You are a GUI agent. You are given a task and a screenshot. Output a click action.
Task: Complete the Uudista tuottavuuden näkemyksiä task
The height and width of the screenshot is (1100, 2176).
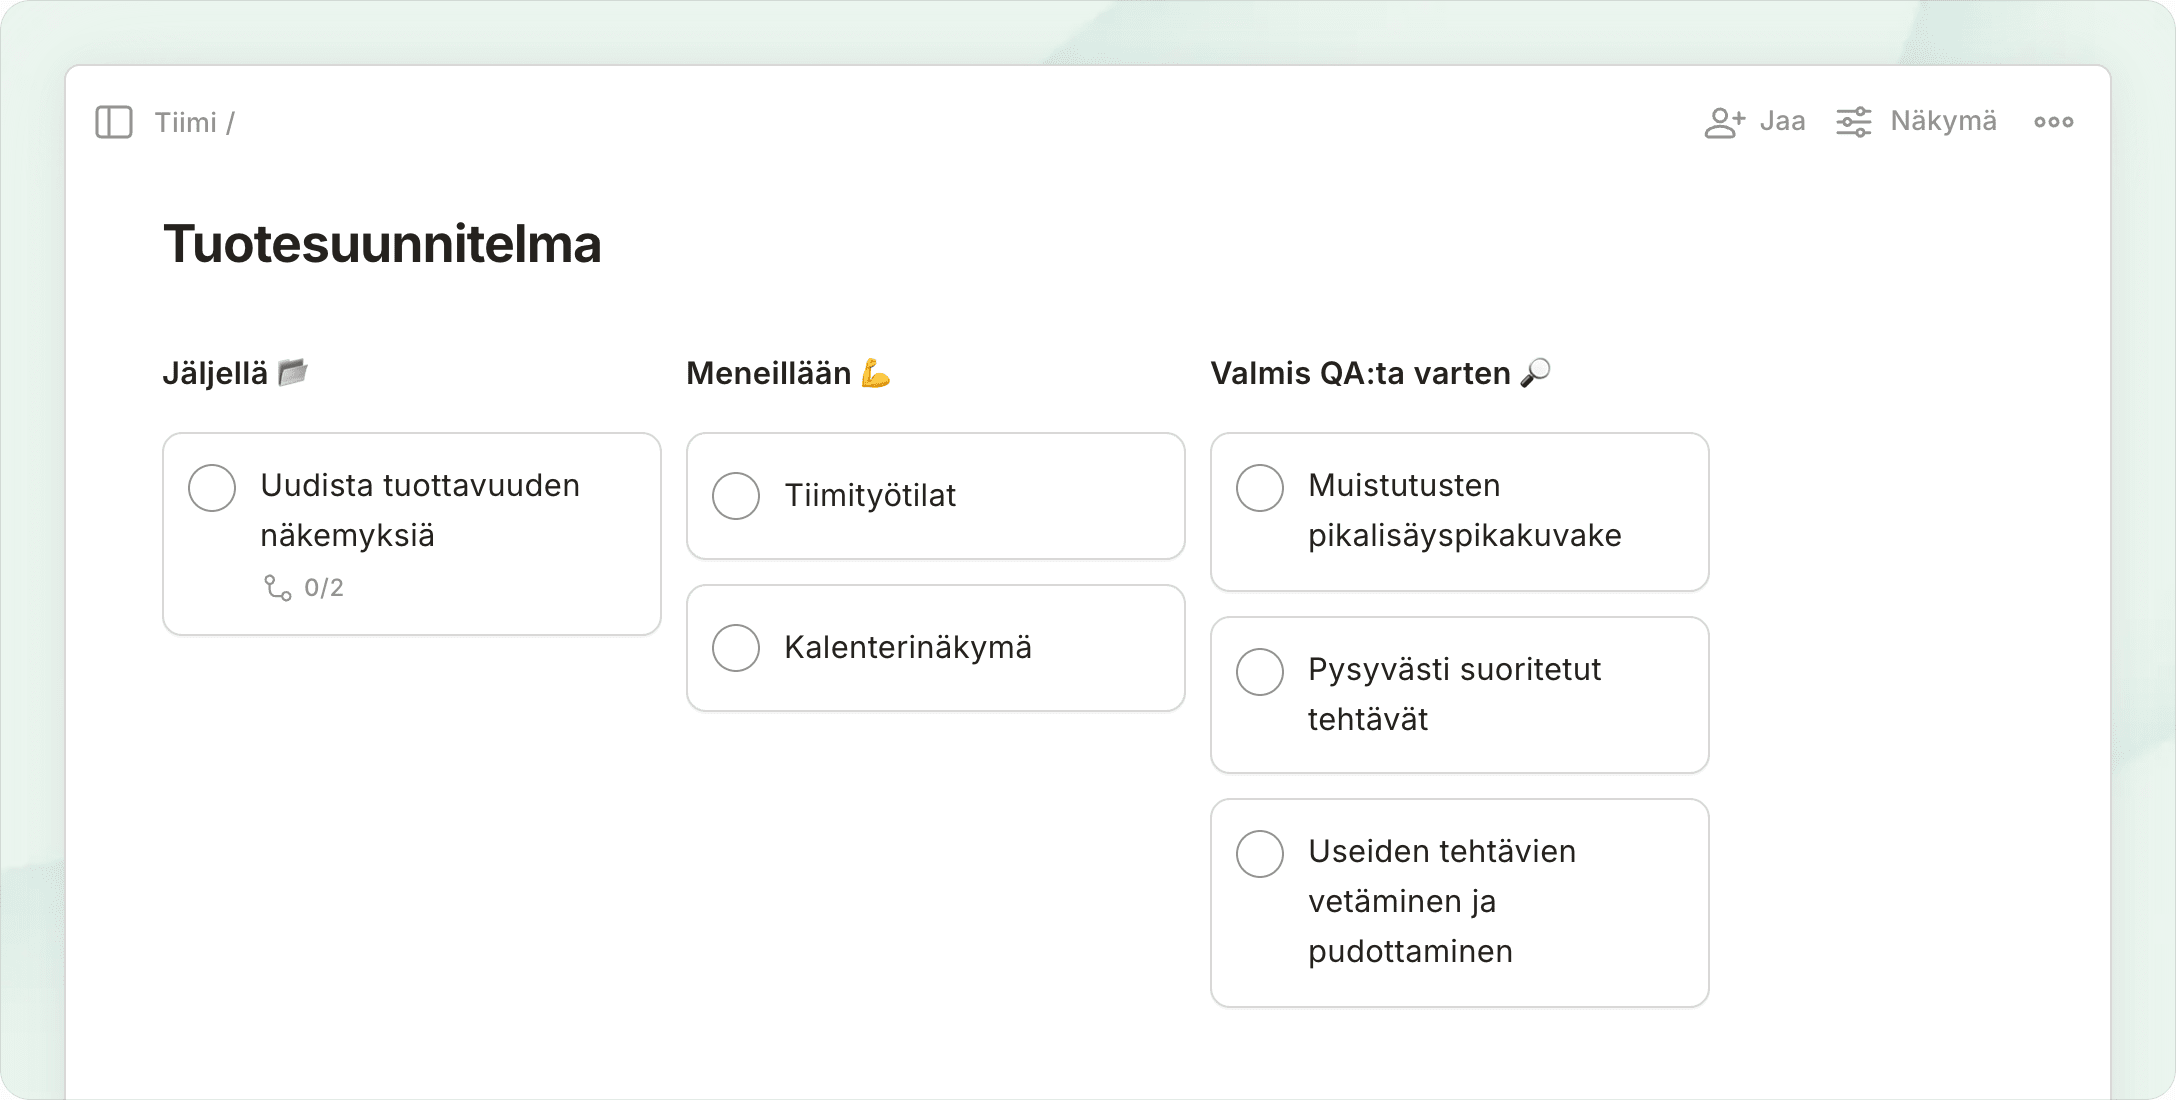click(212, 488)
